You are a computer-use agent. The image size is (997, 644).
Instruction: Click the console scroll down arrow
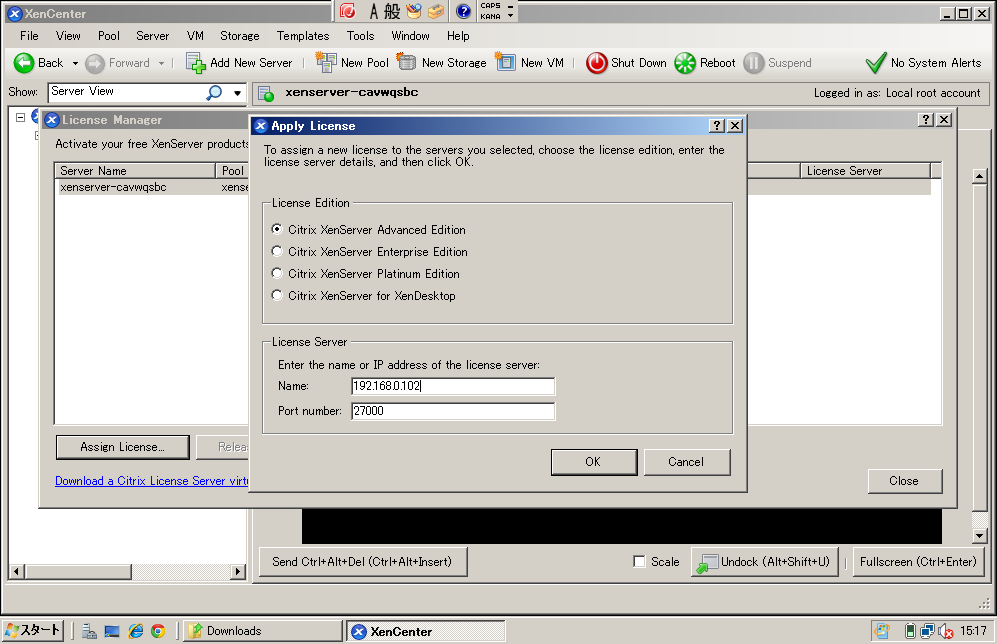(x=979, y=536)
